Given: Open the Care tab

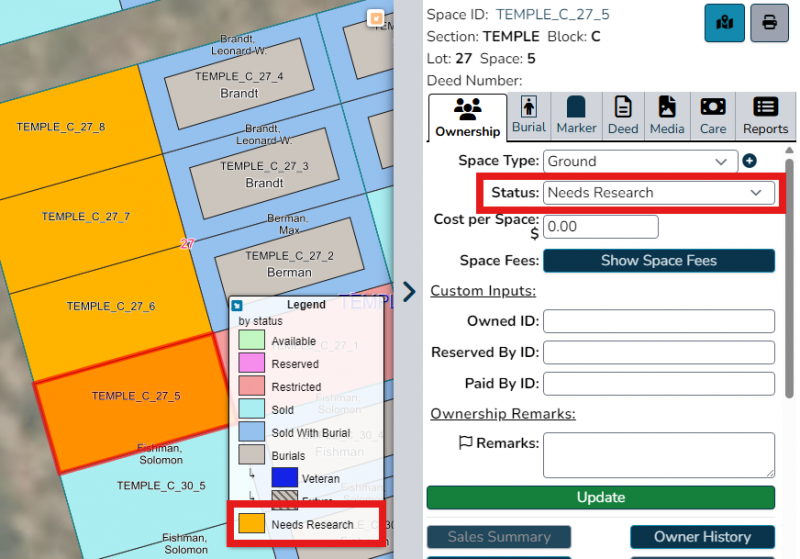Looking at the screenshot, I should [x=713, y=115].
